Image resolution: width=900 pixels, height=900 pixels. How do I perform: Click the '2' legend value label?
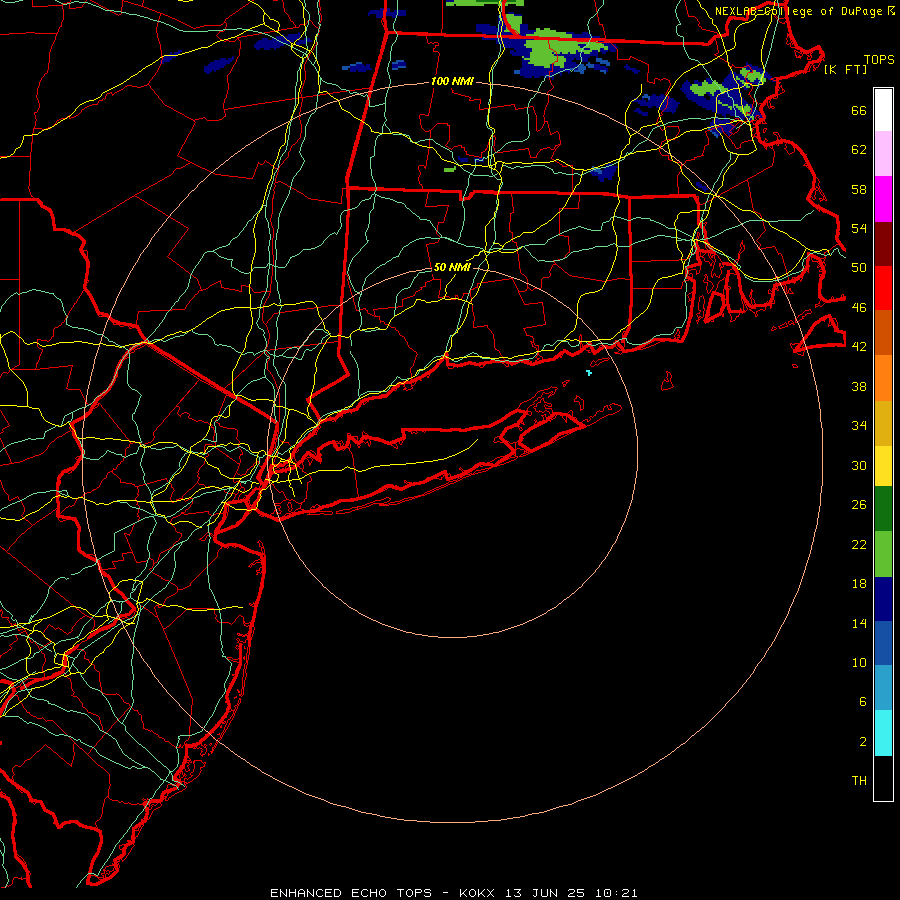click(863, 742)
